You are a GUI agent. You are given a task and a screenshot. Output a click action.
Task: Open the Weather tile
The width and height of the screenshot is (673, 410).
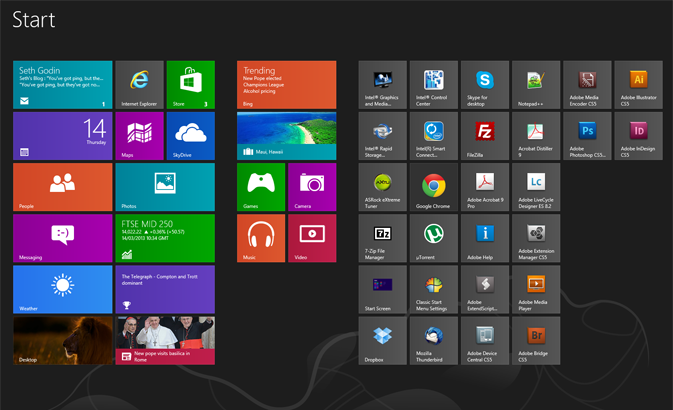pos(63,289)
